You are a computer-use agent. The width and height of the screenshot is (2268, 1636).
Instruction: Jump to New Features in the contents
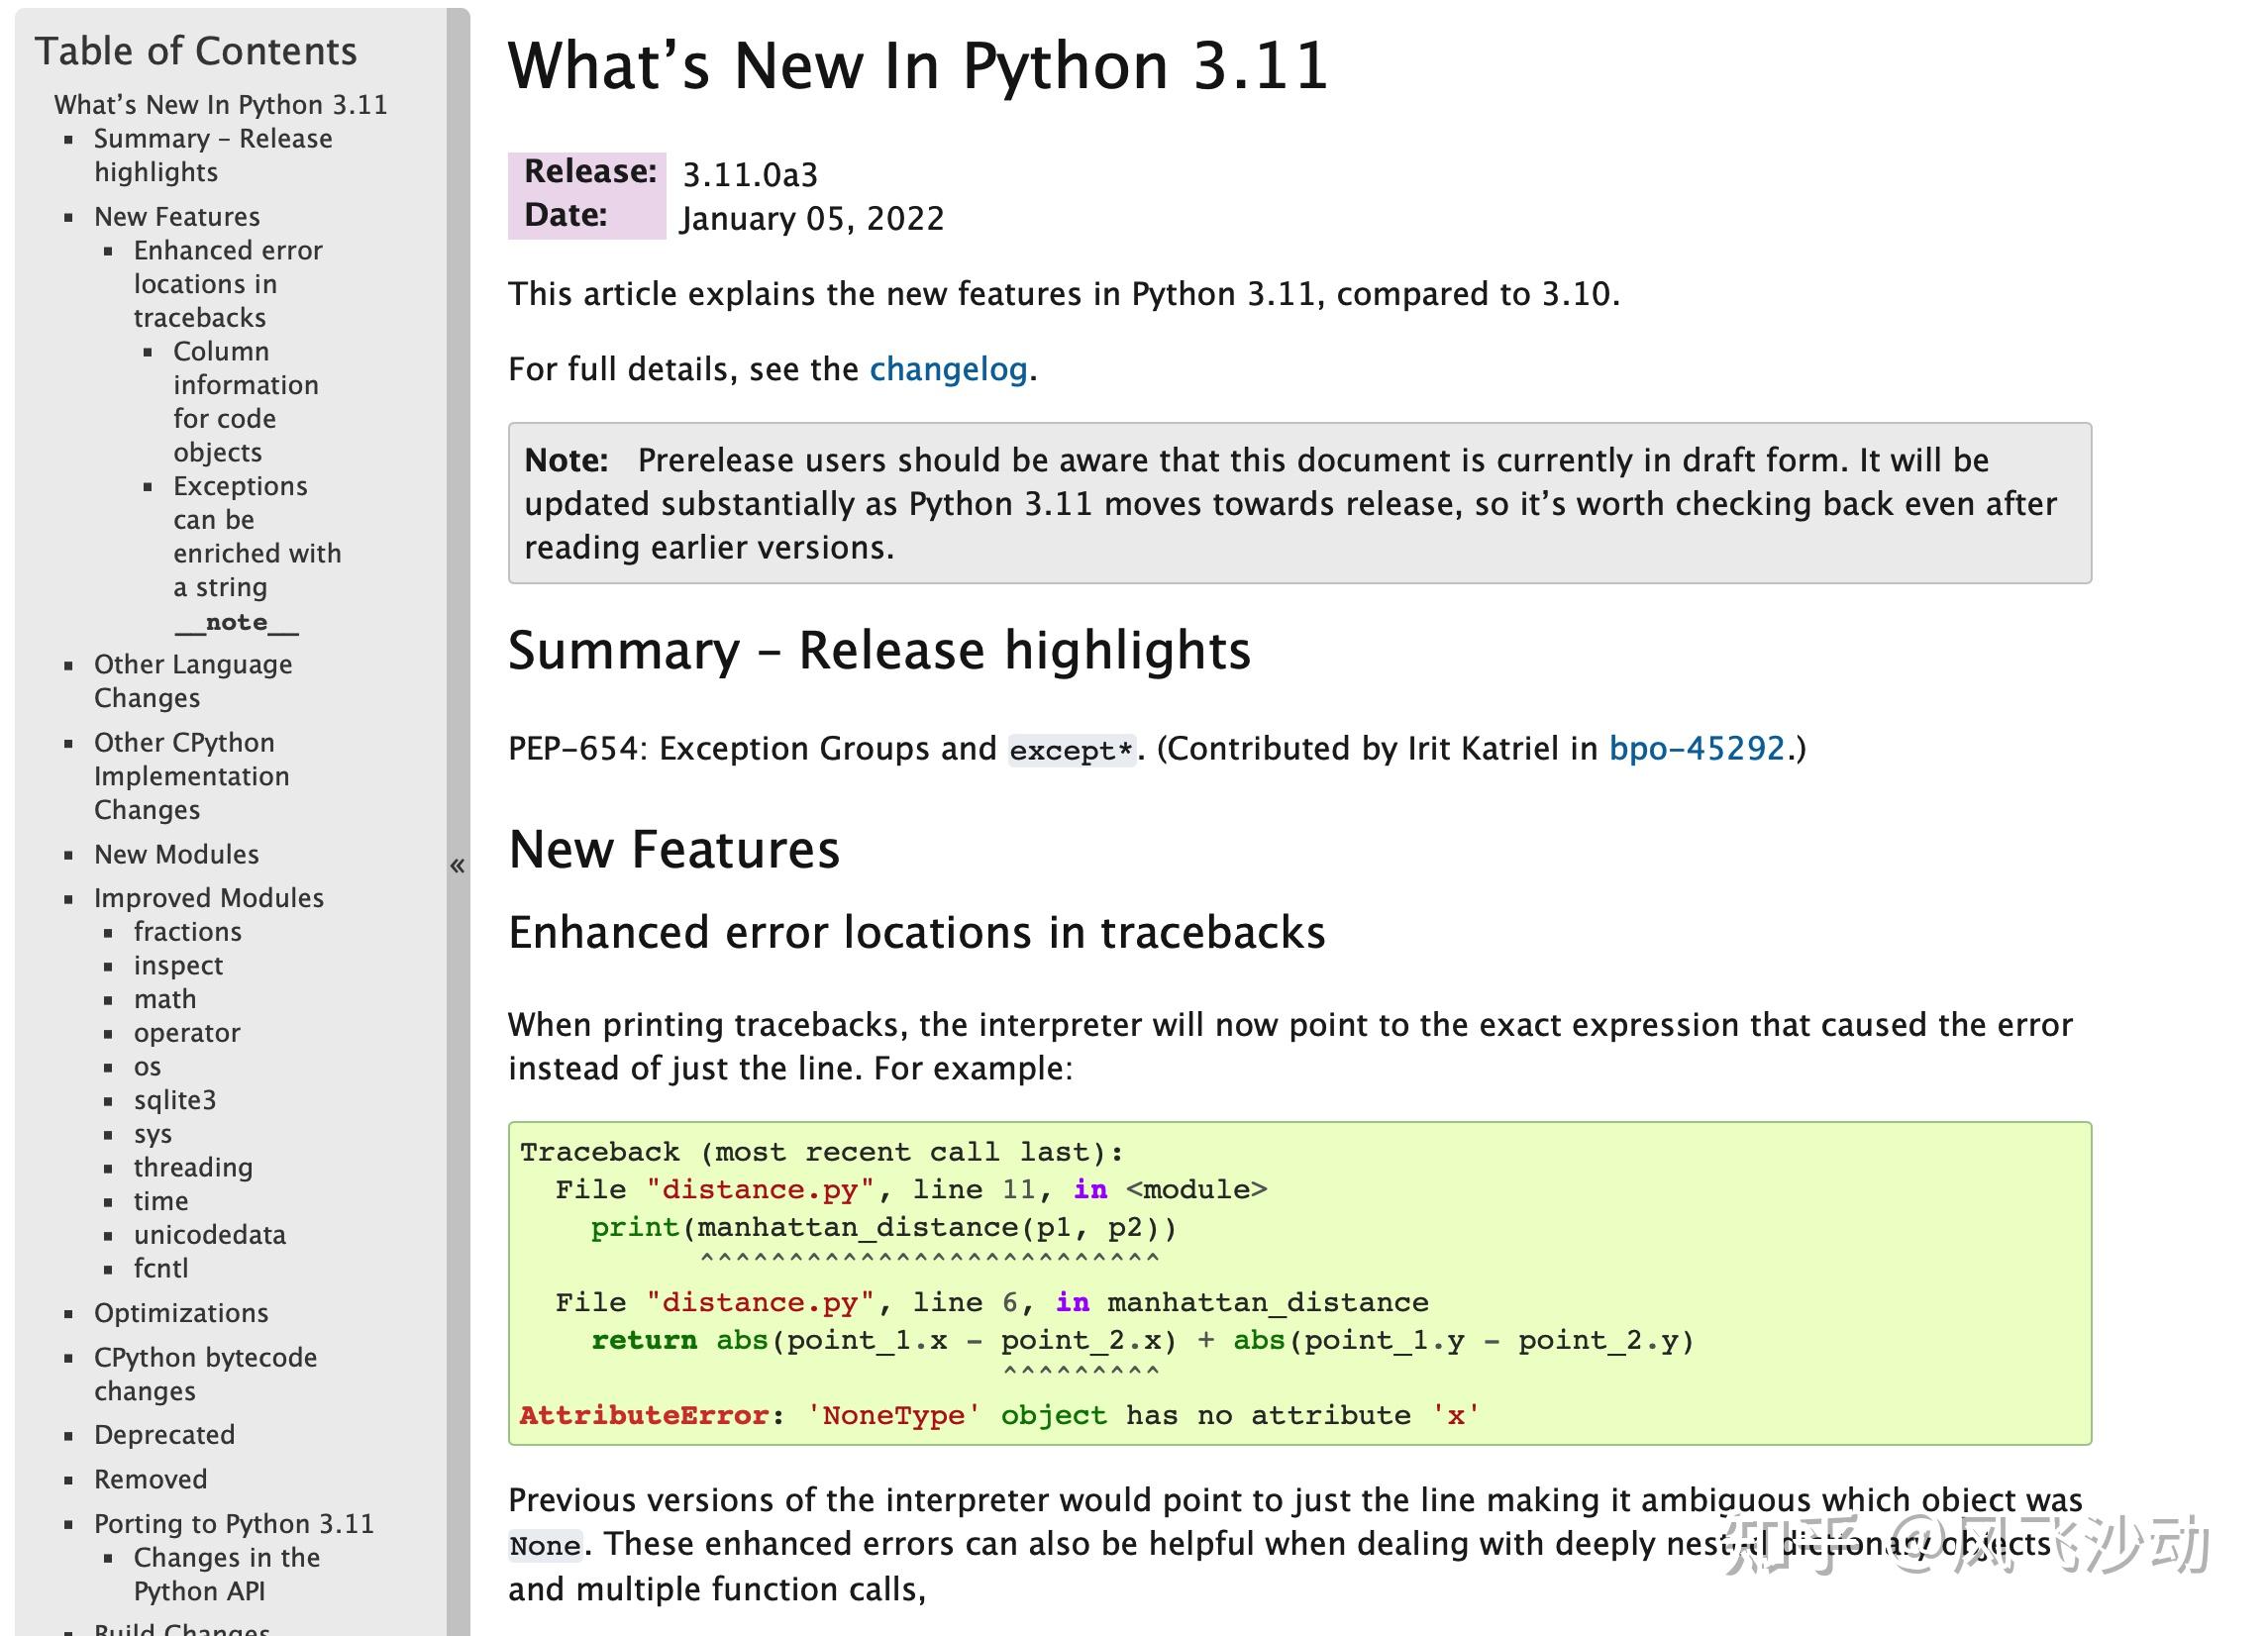click(x=176, y=217)
